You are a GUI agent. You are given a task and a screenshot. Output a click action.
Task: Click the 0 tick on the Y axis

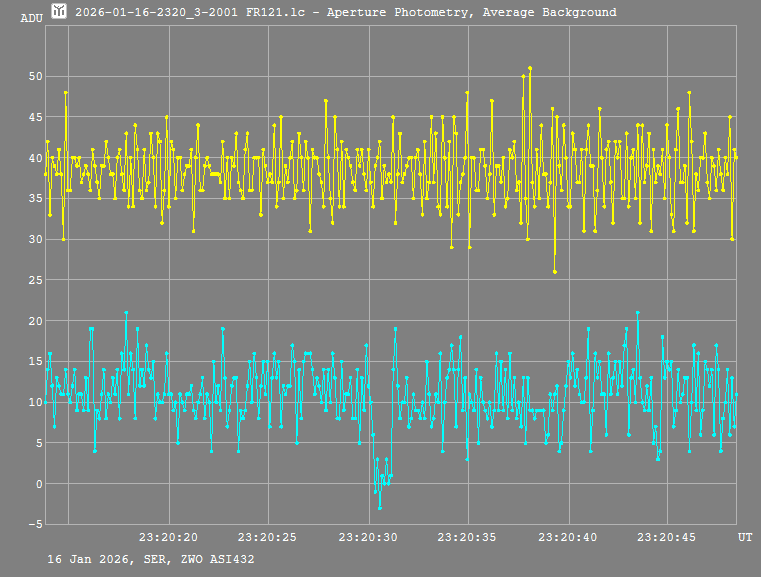[x=38, y=484]
